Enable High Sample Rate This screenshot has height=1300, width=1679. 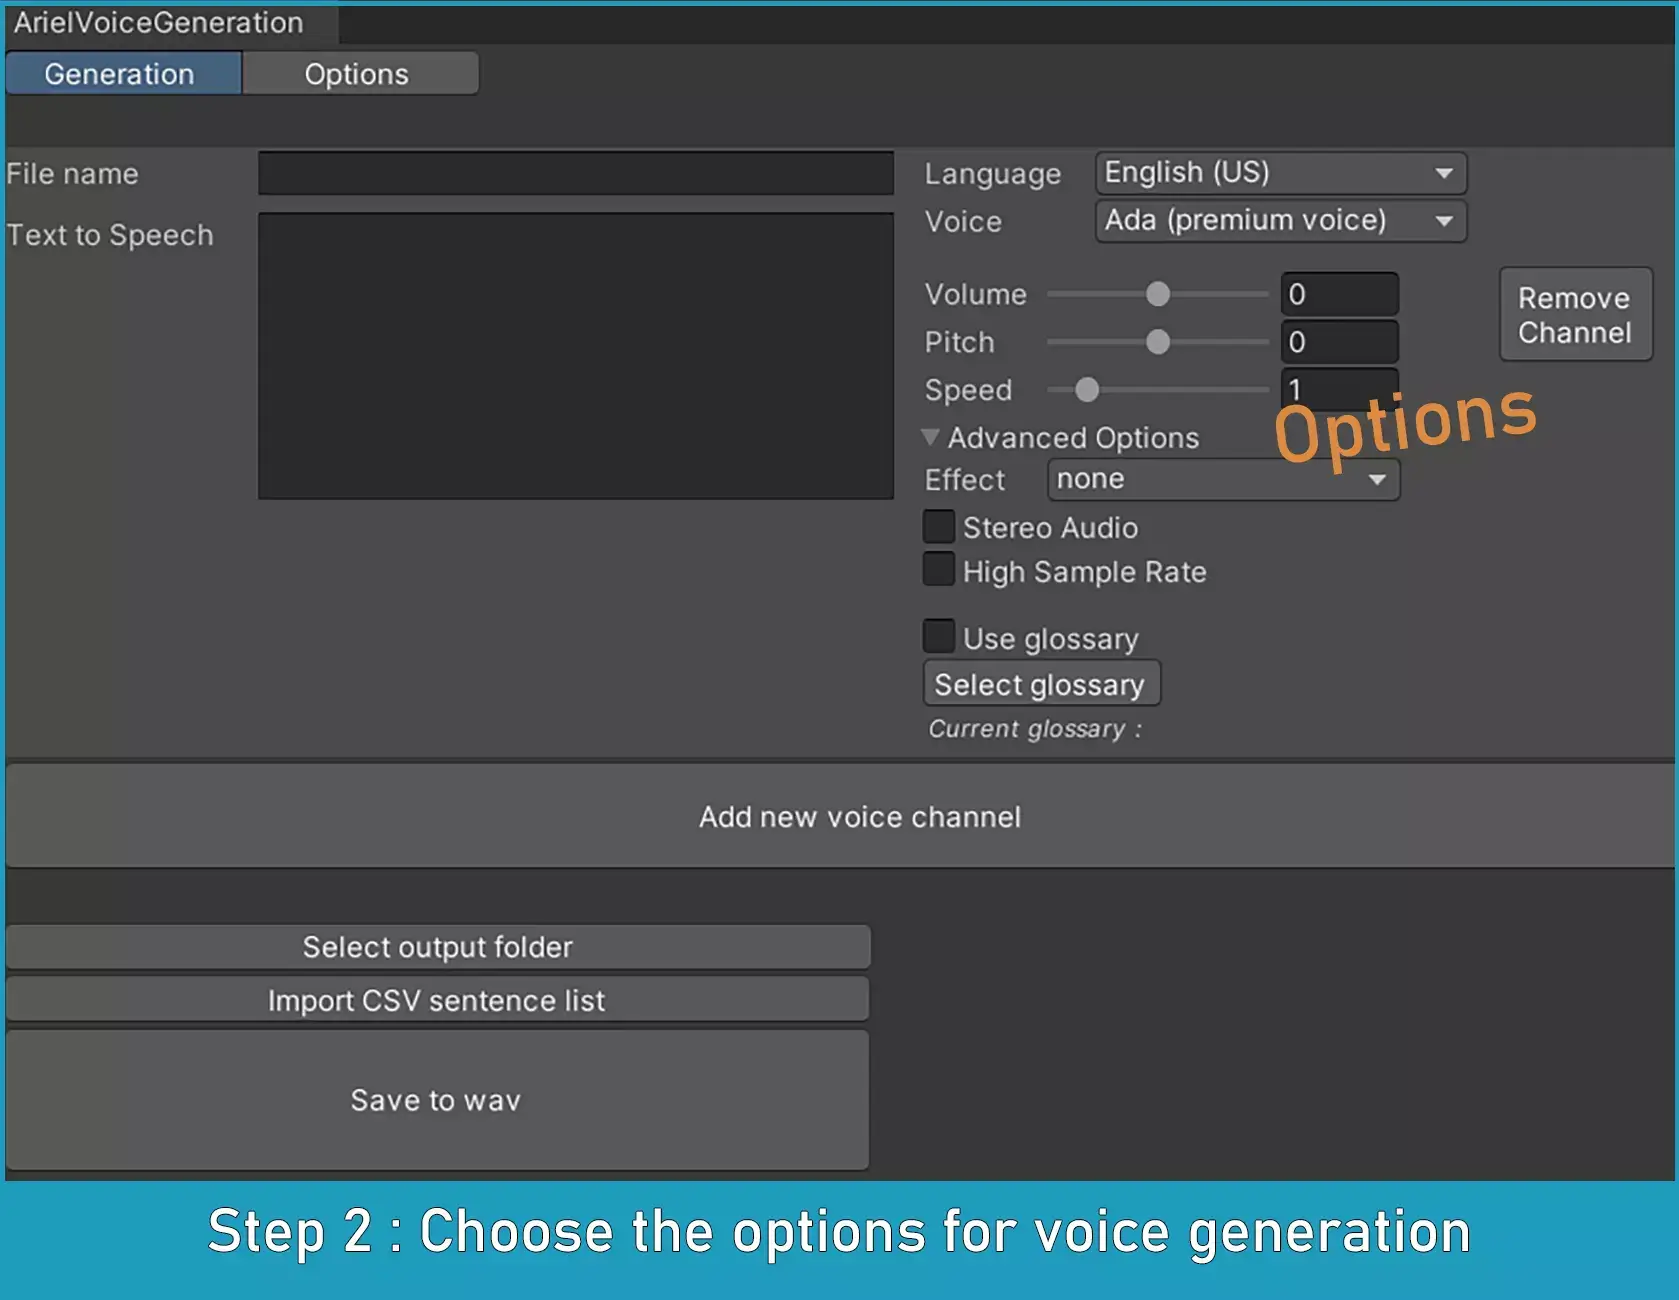[x=938, y=569]
